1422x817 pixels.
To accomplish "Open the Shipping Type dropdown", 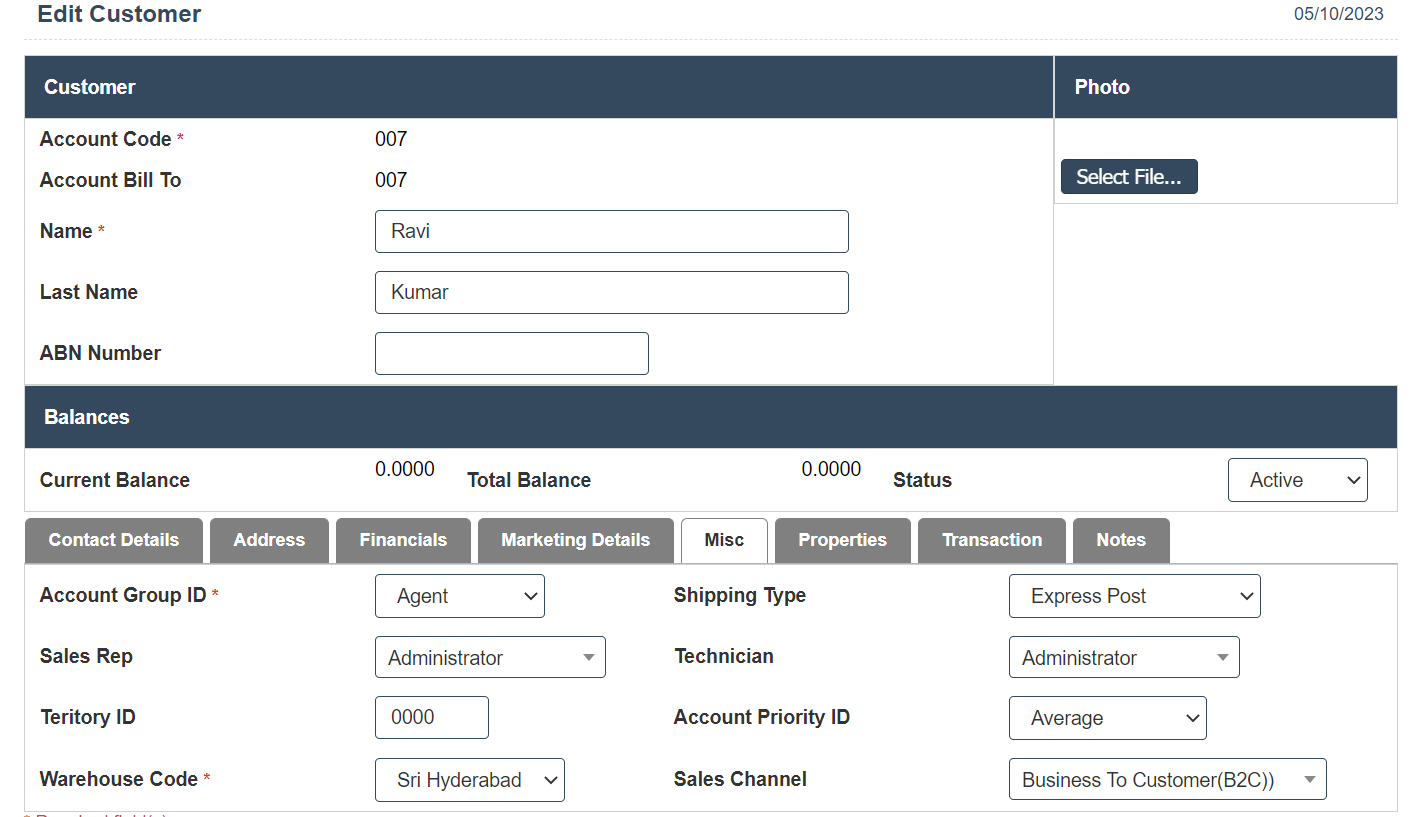I will (1134, 596).
